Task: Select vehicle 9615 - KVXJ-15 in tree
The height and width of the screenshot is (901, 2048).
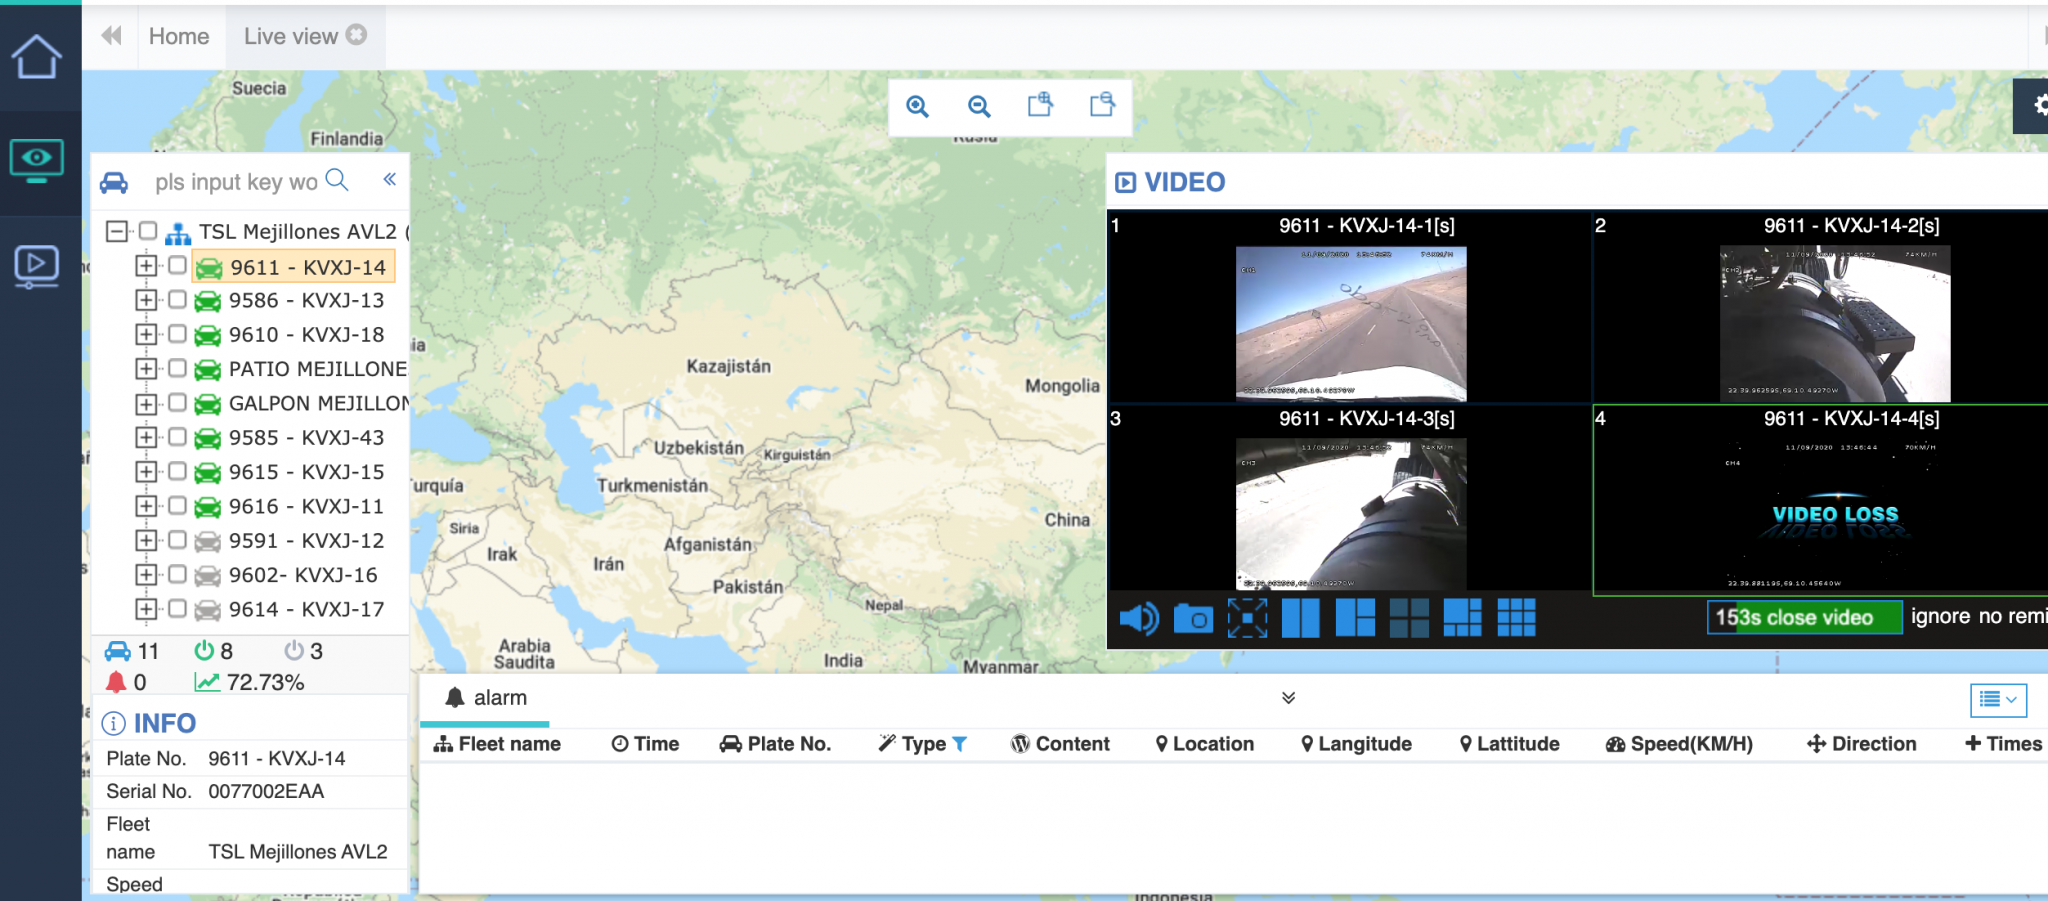Action: 306,472
